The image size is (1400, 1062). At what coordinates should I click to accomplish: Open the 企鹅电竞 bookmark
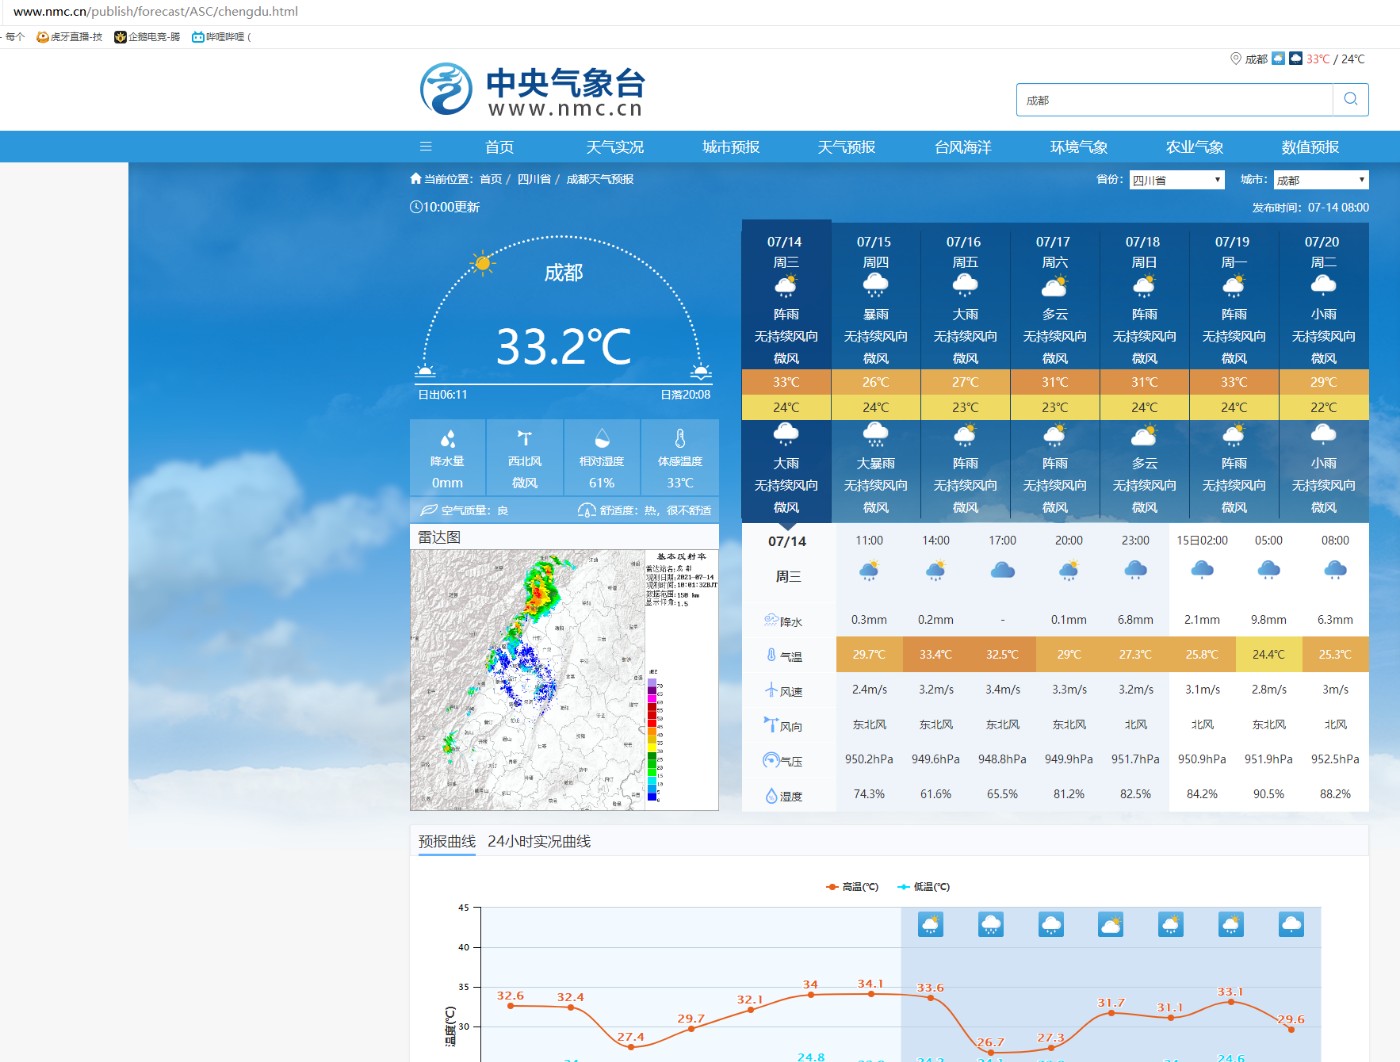(147, 37)
